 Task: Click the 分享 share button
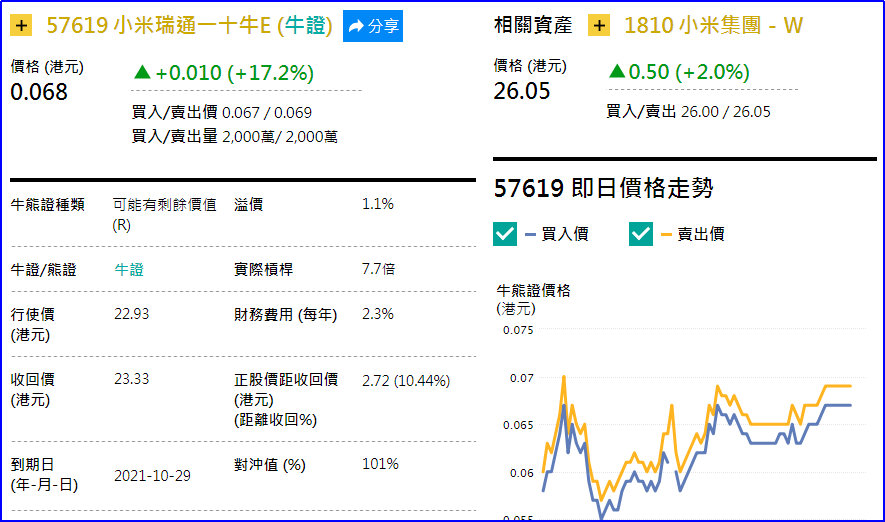pyautogui.click(x=373, y=26)
